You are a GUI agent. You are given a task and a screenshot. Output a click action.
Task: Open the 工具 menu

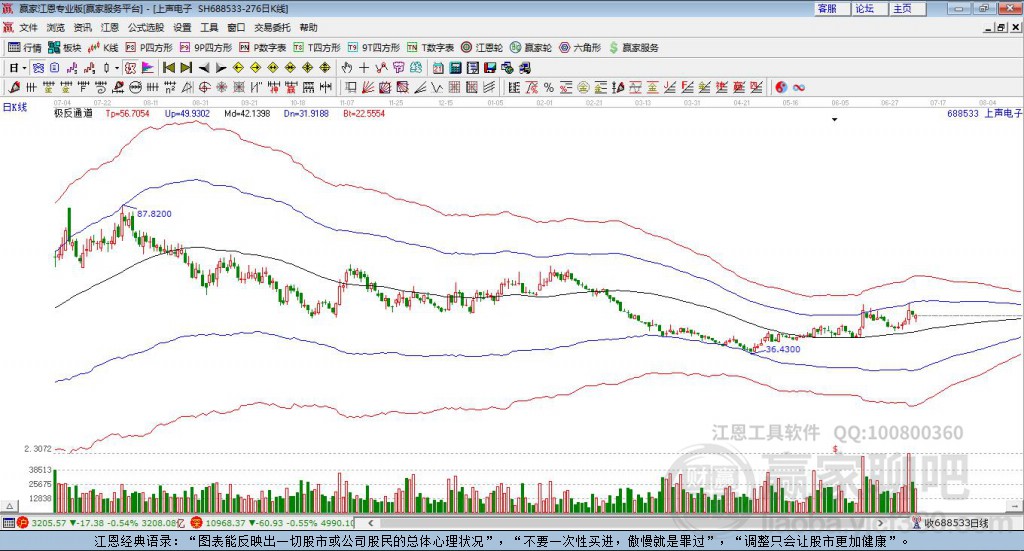pos(209,27)
